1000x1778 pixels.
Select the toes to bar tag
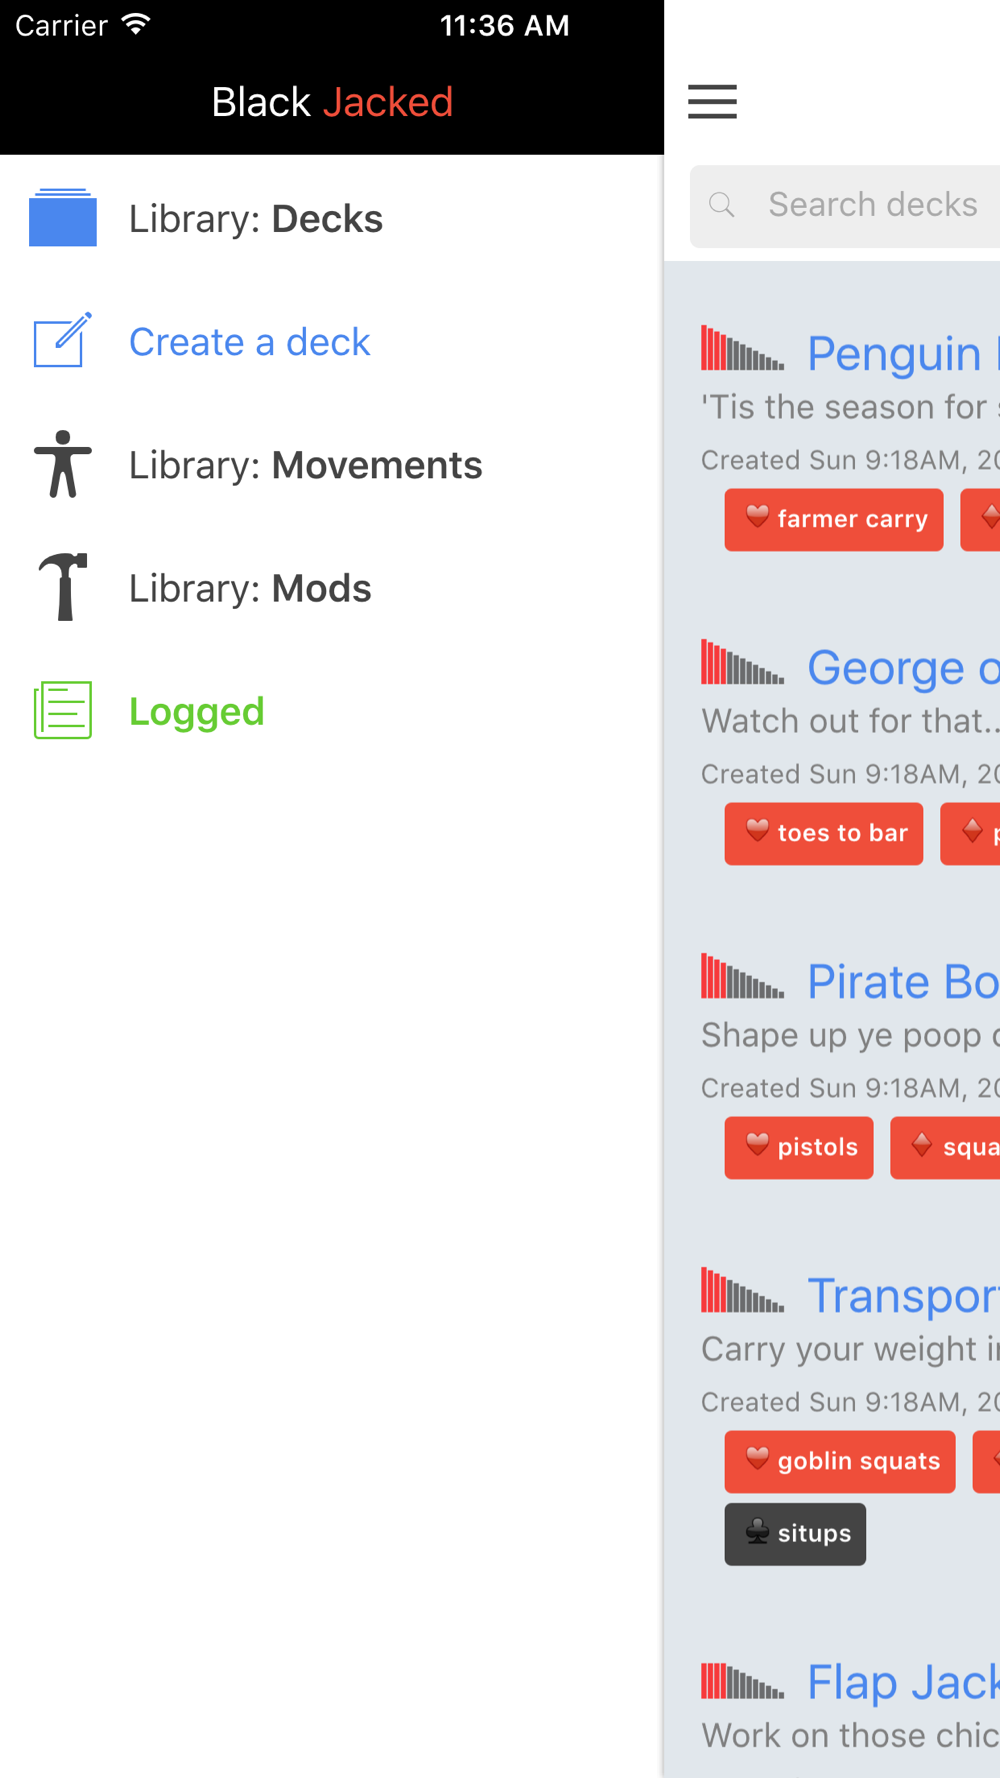click(824, 833)
